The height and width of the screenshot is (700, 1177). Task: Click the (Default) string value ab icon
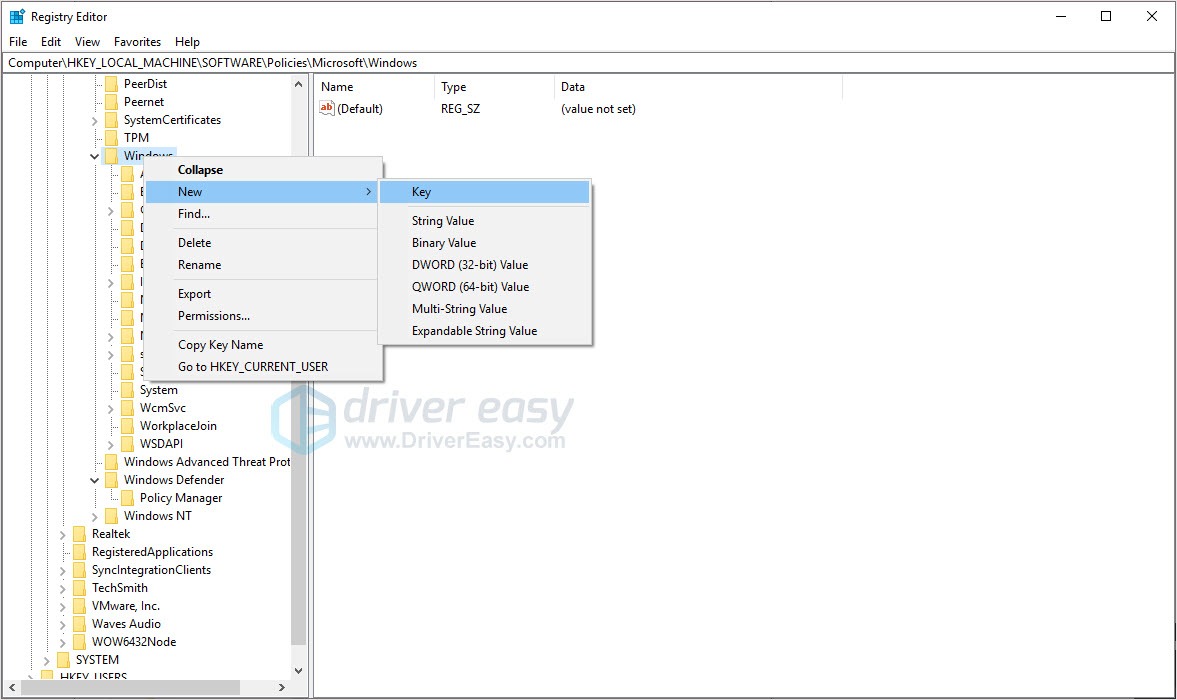(x=327, y=109)
